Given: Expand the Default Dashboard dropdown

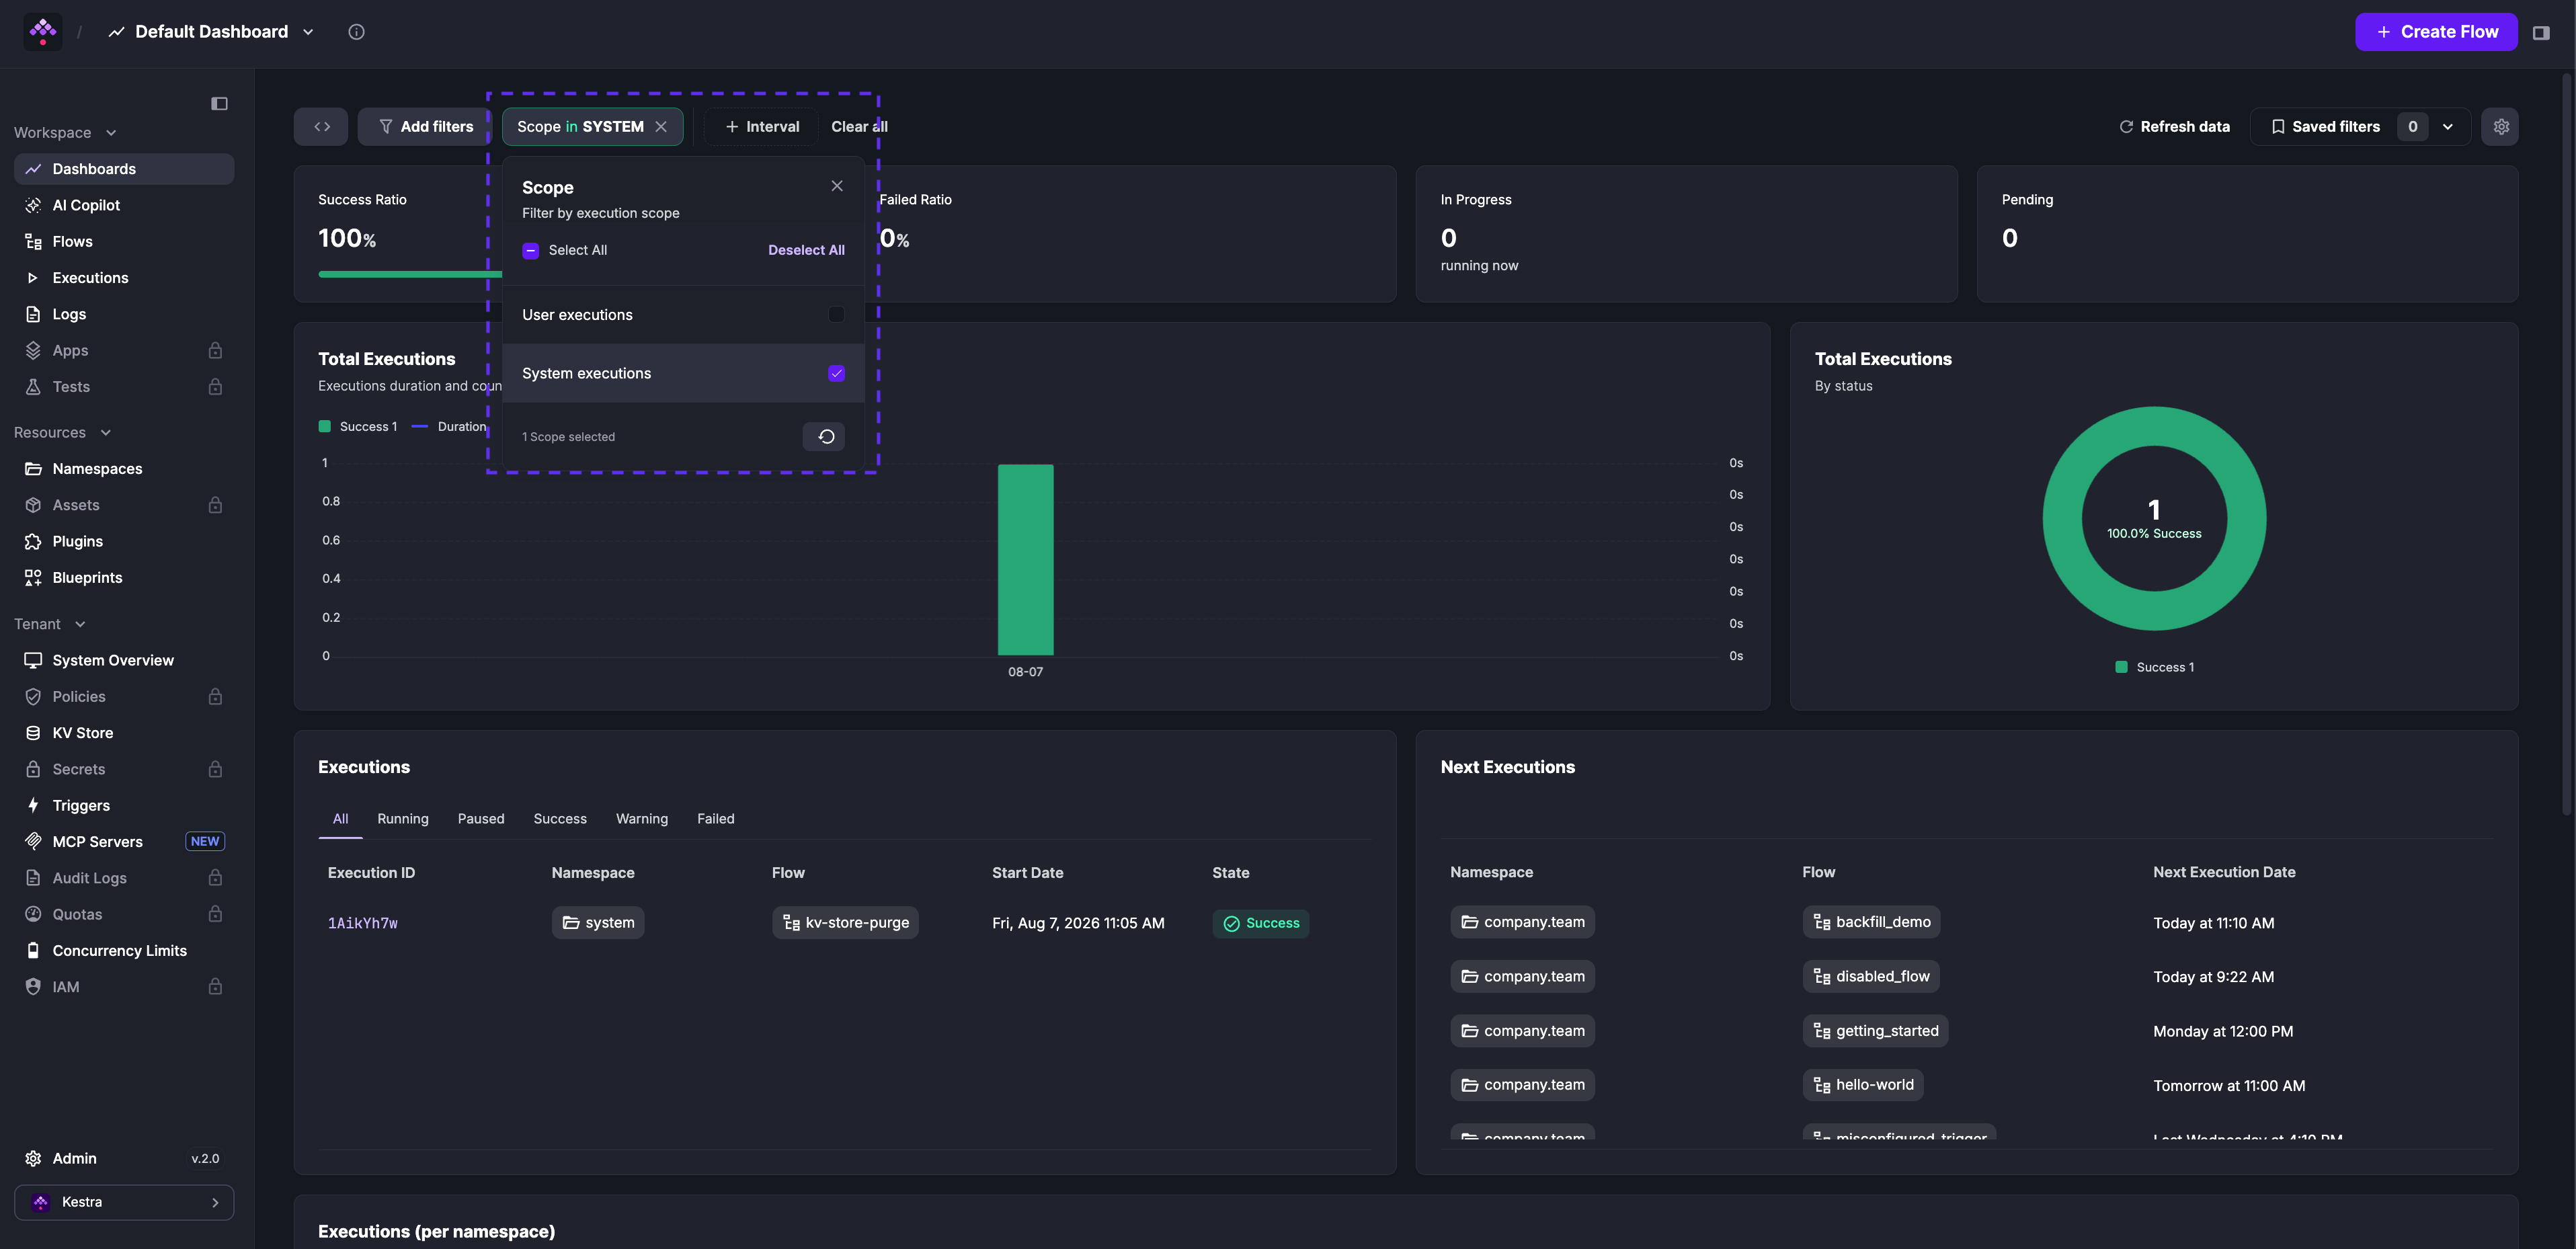Looking at the screenshot, I should click(308, 32).
